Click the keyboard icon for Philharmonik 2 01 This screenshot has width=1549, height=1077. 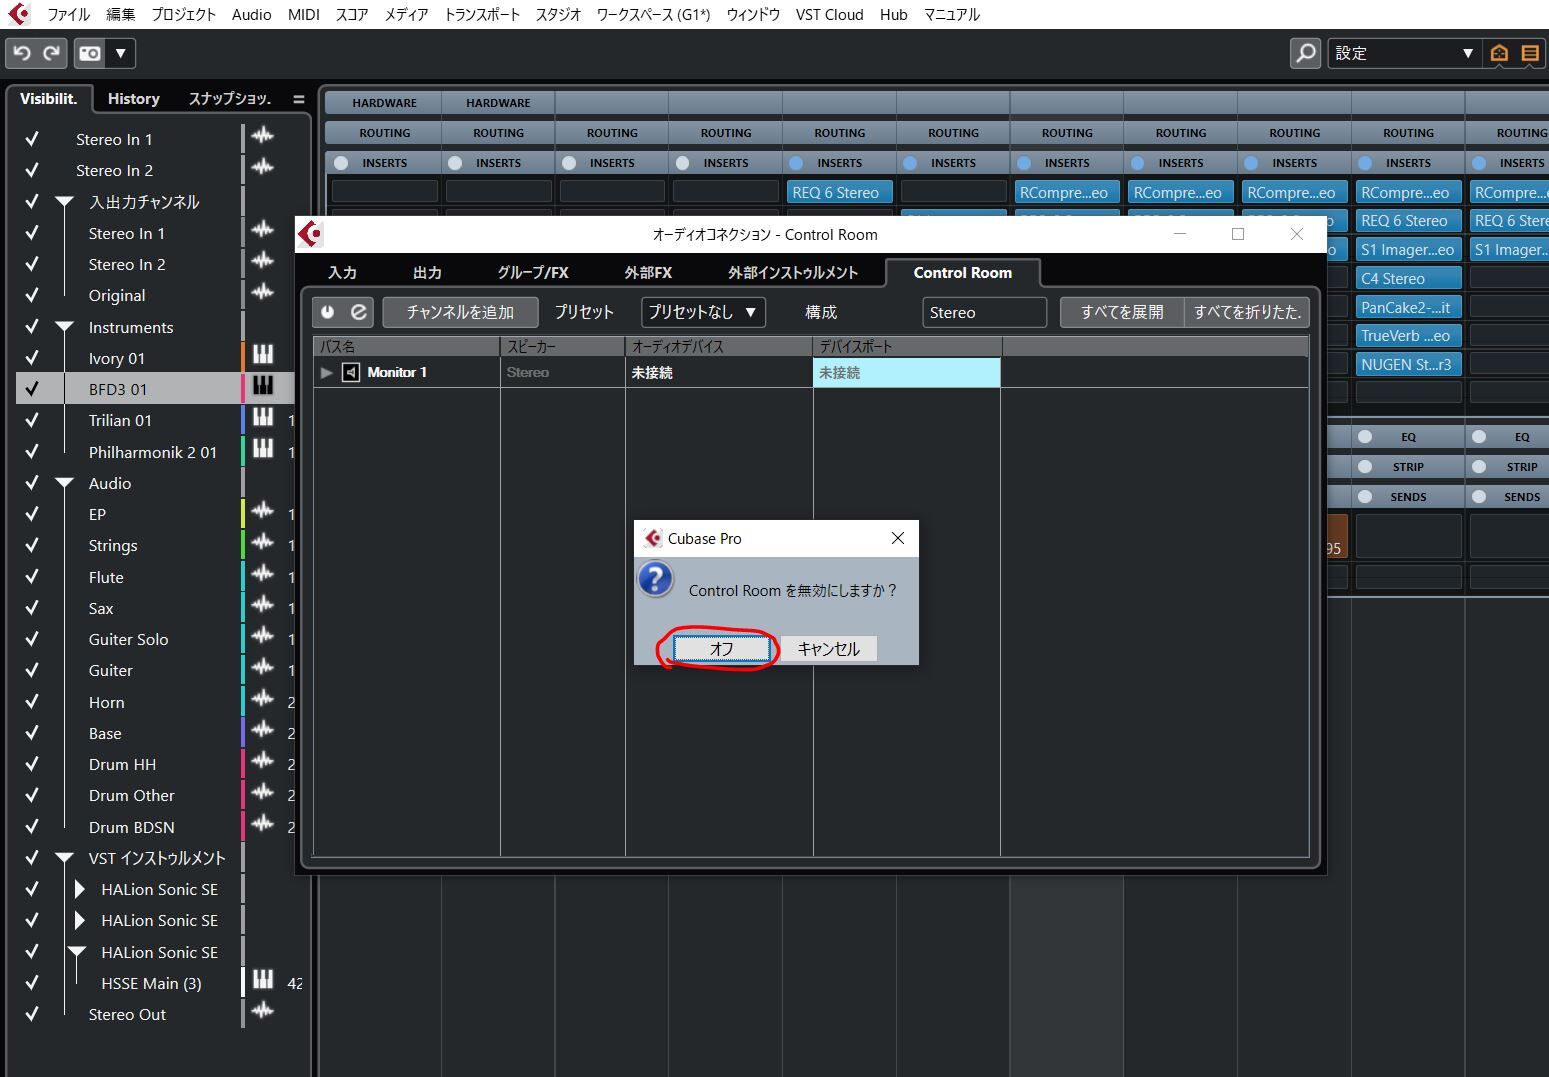pyautogui.click(x=263, y=449)
